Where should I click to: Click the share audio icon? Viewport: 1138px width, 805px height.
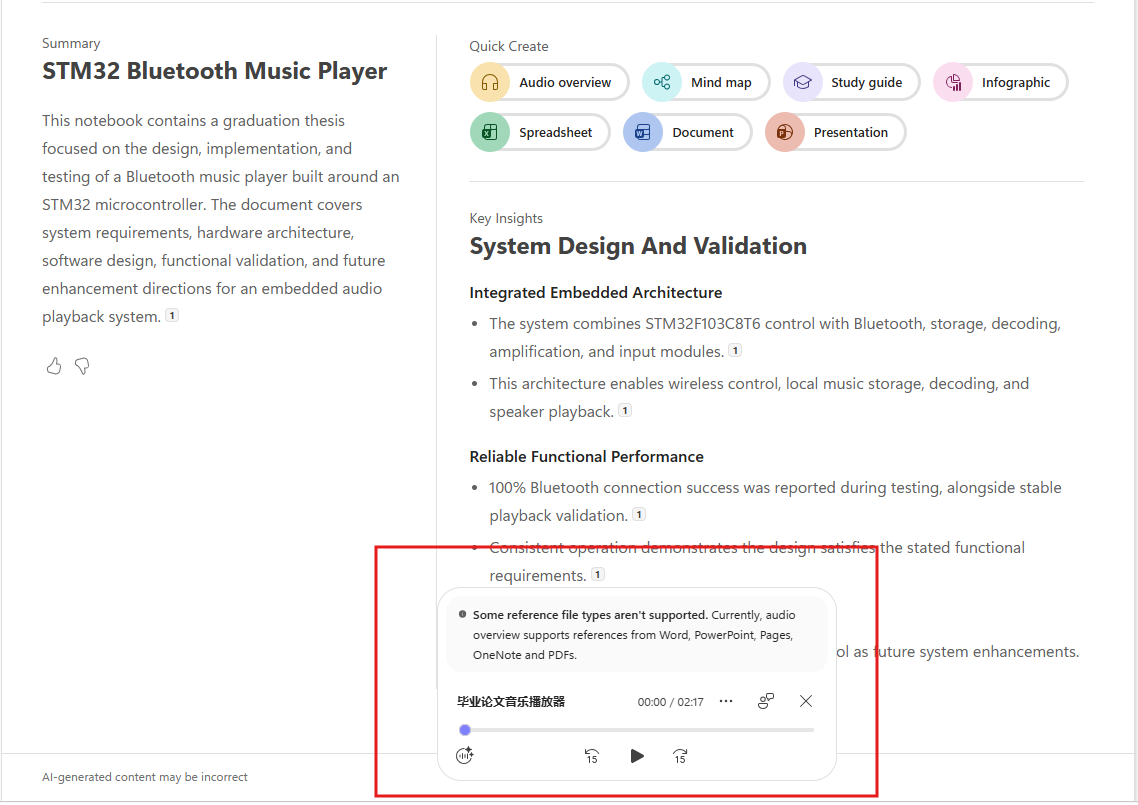pyautogui.click(x=766, y=701)
